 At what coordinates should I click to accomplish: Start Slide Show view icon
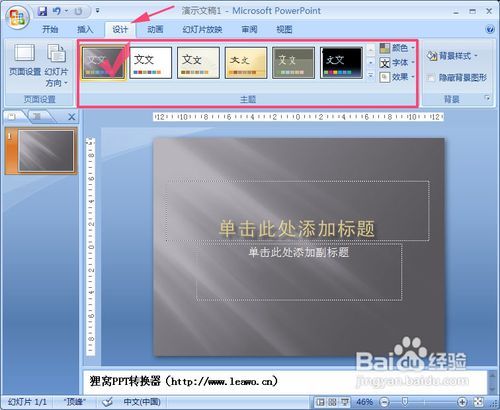tap(344, 402)
